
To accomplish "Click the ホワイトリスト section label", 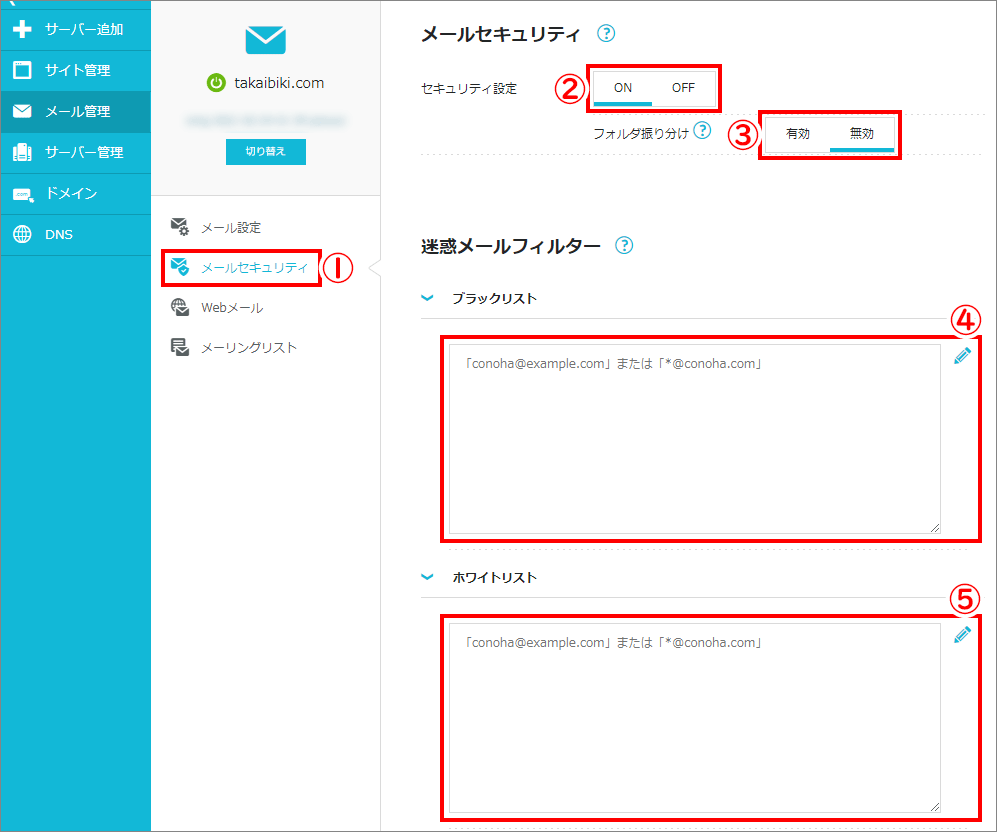I will point(494,577).
